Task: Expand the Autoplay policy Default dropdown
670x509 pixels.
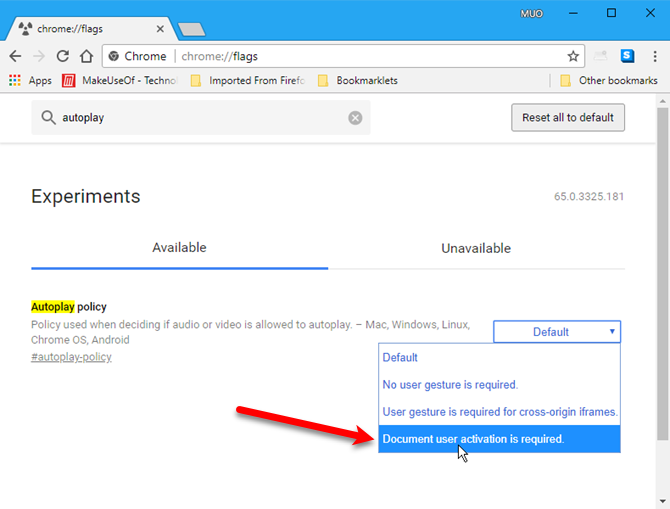Action: pyautogui.click(x=557, y=332)
